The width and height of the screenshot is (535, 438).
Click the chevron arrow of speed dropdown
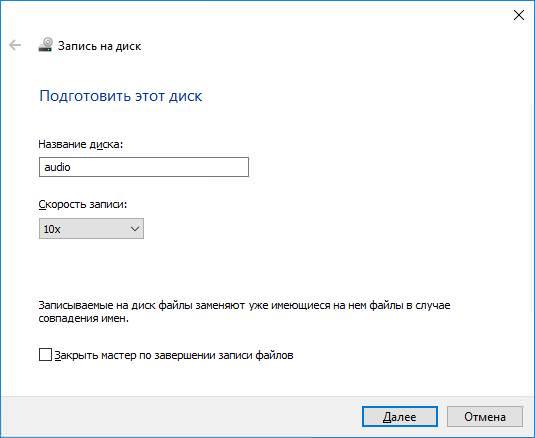point(135,229)
